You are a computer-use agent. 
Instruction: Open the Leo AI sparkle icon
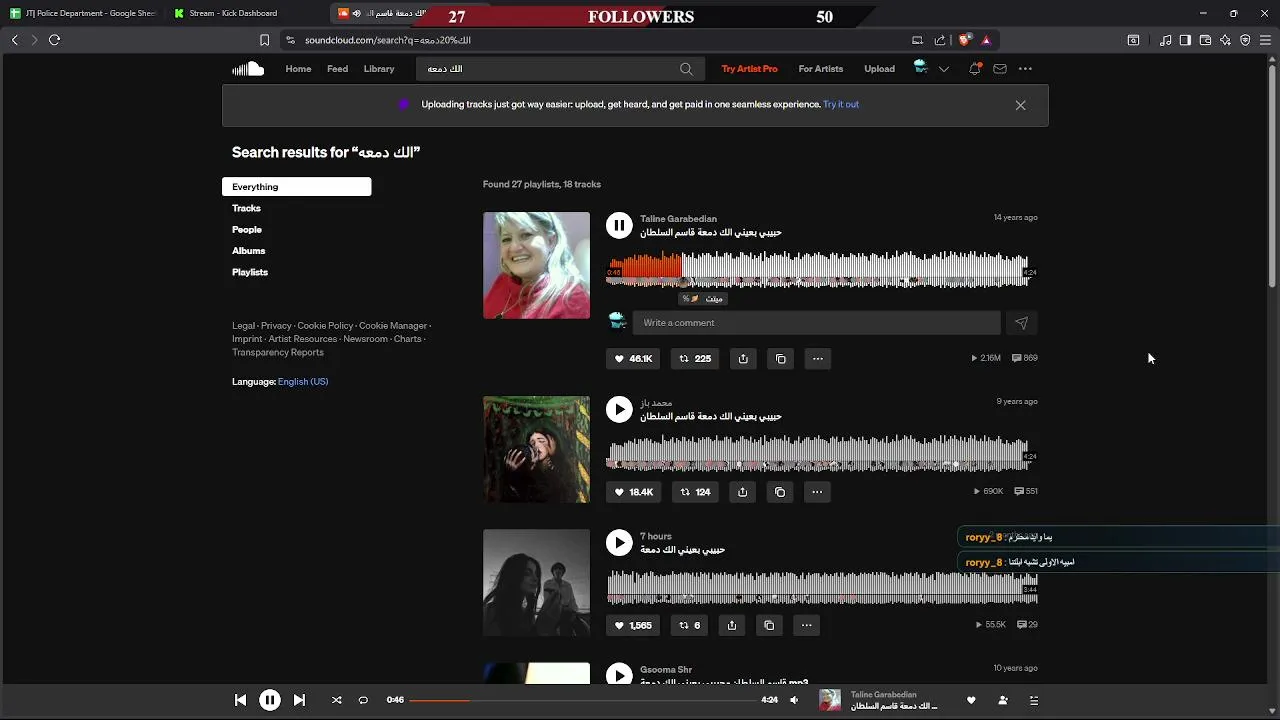tap(1225, 40)
